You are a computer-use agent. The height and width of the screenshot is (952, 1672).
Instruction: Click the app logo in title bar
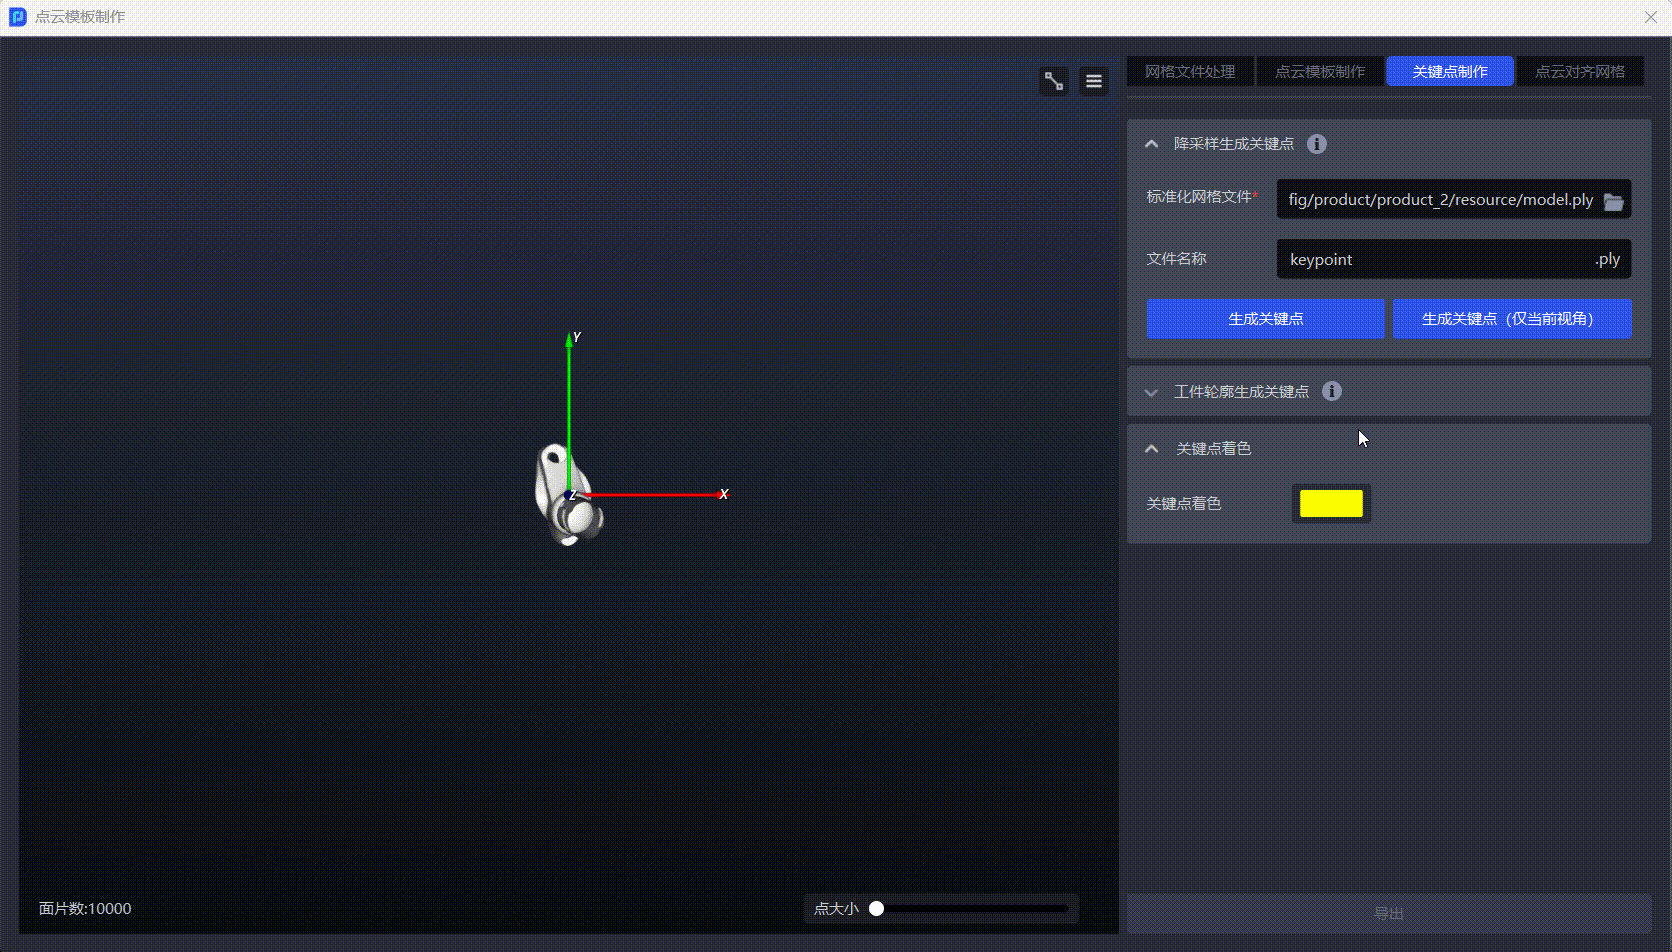pos(17,17)
